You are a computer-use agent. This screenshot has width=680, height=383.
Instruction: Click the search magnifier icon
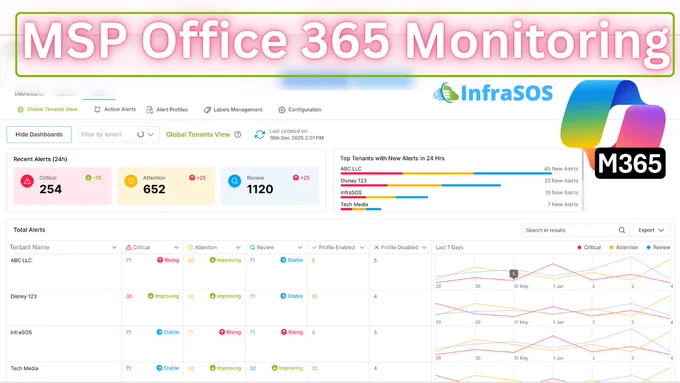pos(621,230)
